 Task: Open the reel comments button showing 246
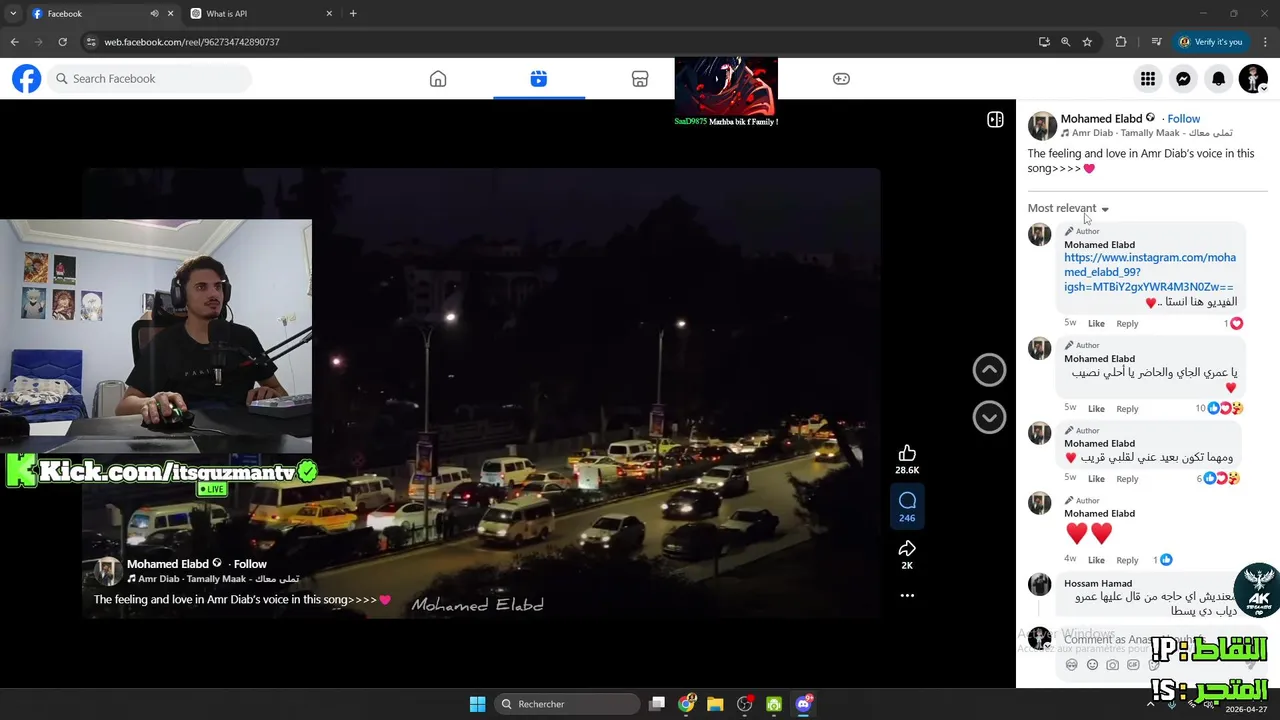click(x=907, y=507)
